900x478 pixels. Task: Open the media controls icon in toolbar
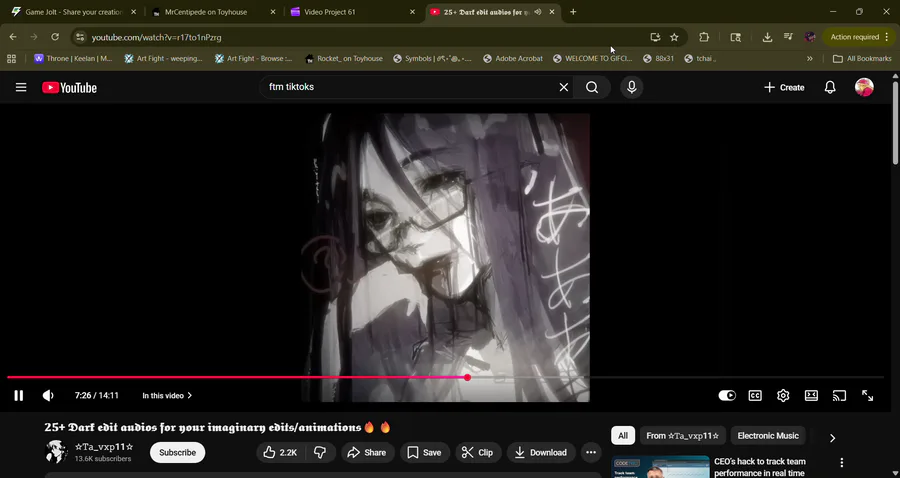pos(788,37)
